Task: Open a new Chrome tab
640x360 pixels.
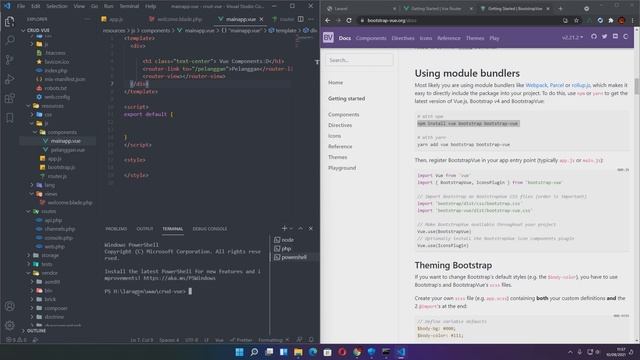Action: (560, 9)
